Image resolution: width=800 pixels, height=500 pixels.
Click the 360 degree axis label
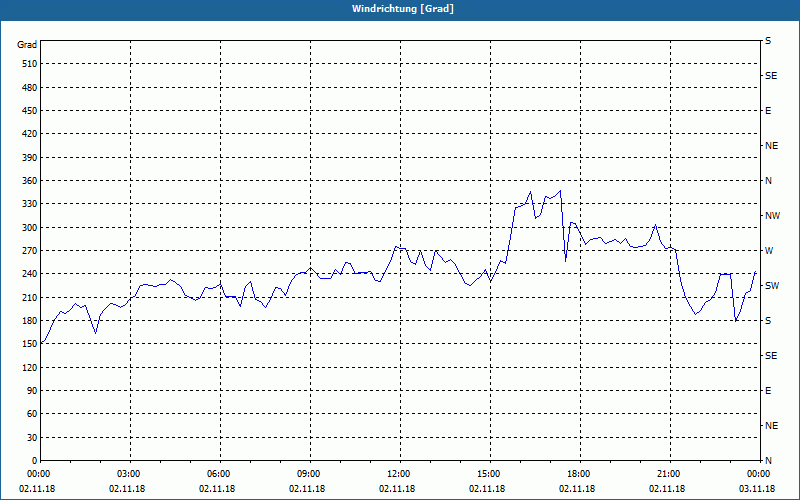(x=30, y=181)
